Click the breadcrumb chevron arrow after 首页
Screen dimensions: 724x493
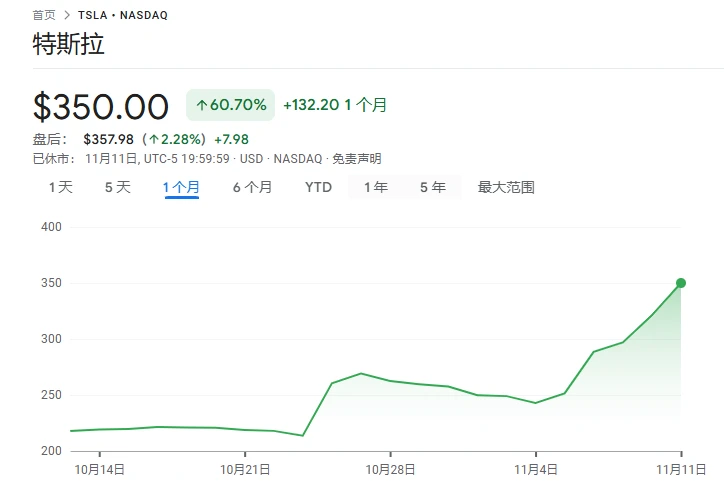pos(66,15)
